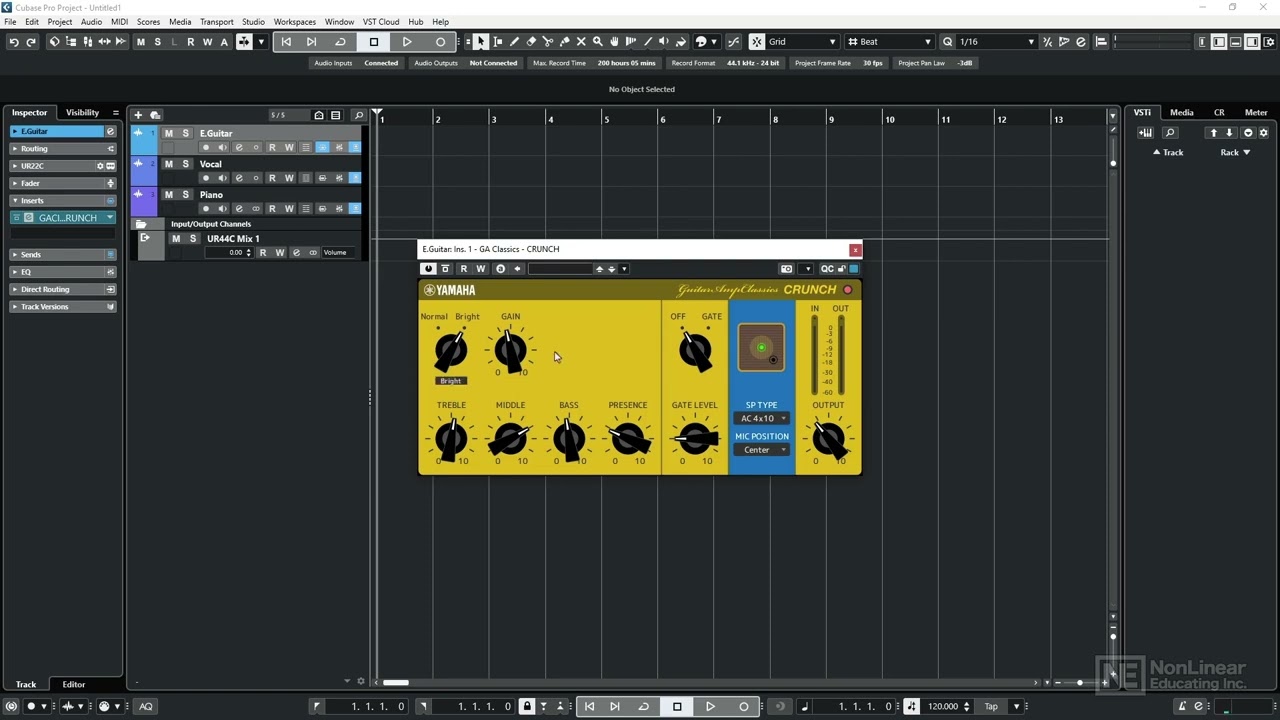
Task: Open the Grid snap type dropdown
Action: click(800, 42)
